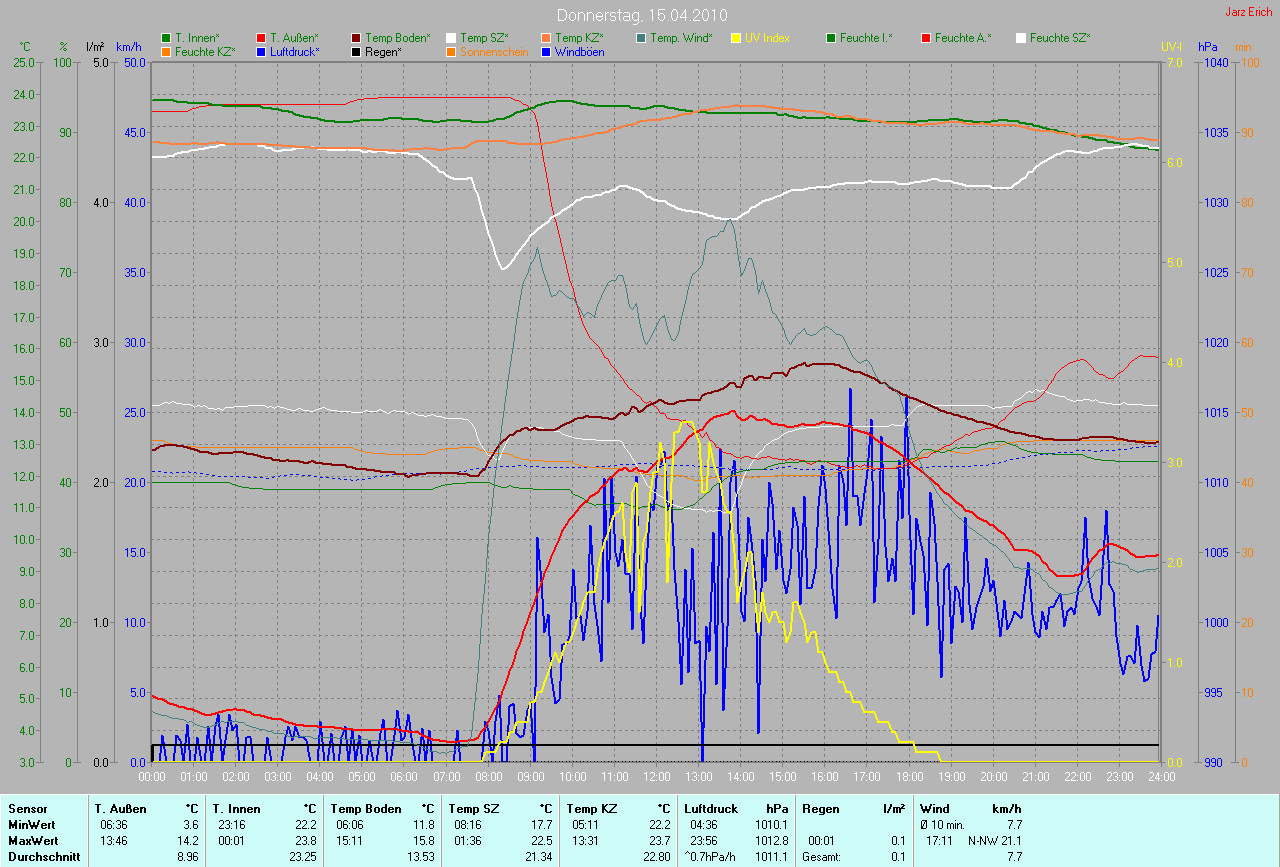Viewport: 1280px width, 867px height.
Task: Click the 'UV-I' right axis unit label
Action: [x=1171, y=47]
